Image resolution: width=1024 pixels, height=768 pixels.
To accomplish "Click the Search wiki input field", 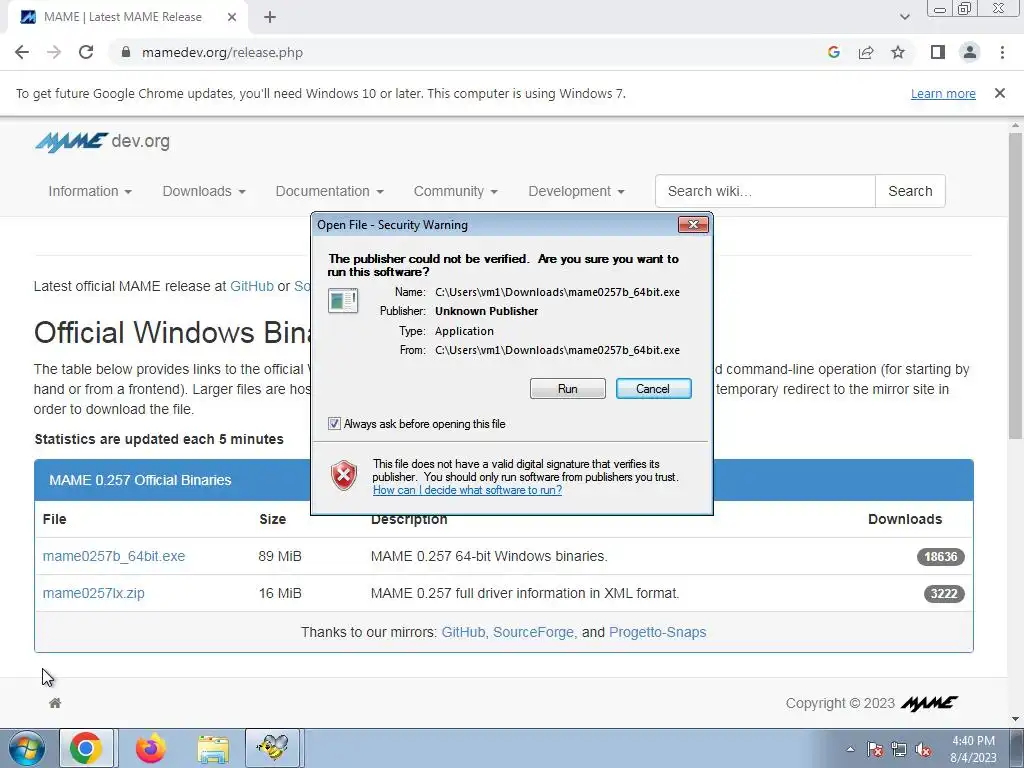I will point(765,191).
